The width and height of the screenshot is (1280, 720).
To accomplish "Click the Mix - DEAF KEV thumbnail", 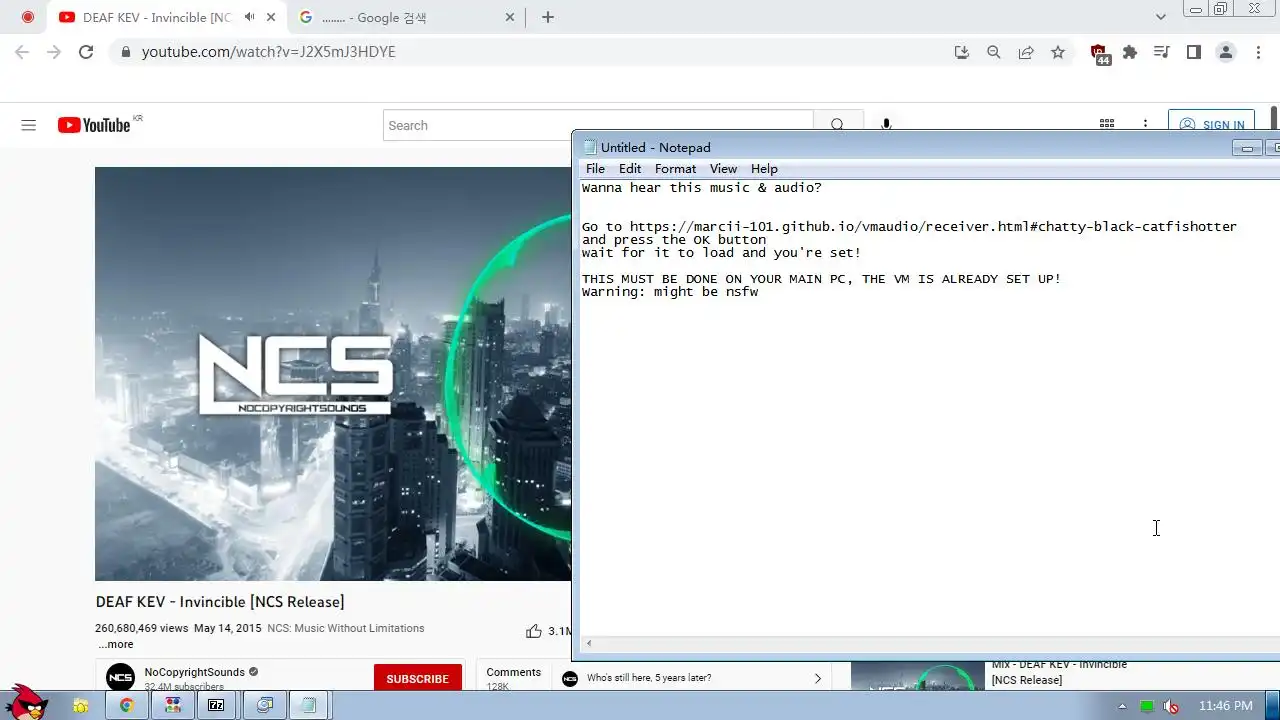I will tap(917, 675).
